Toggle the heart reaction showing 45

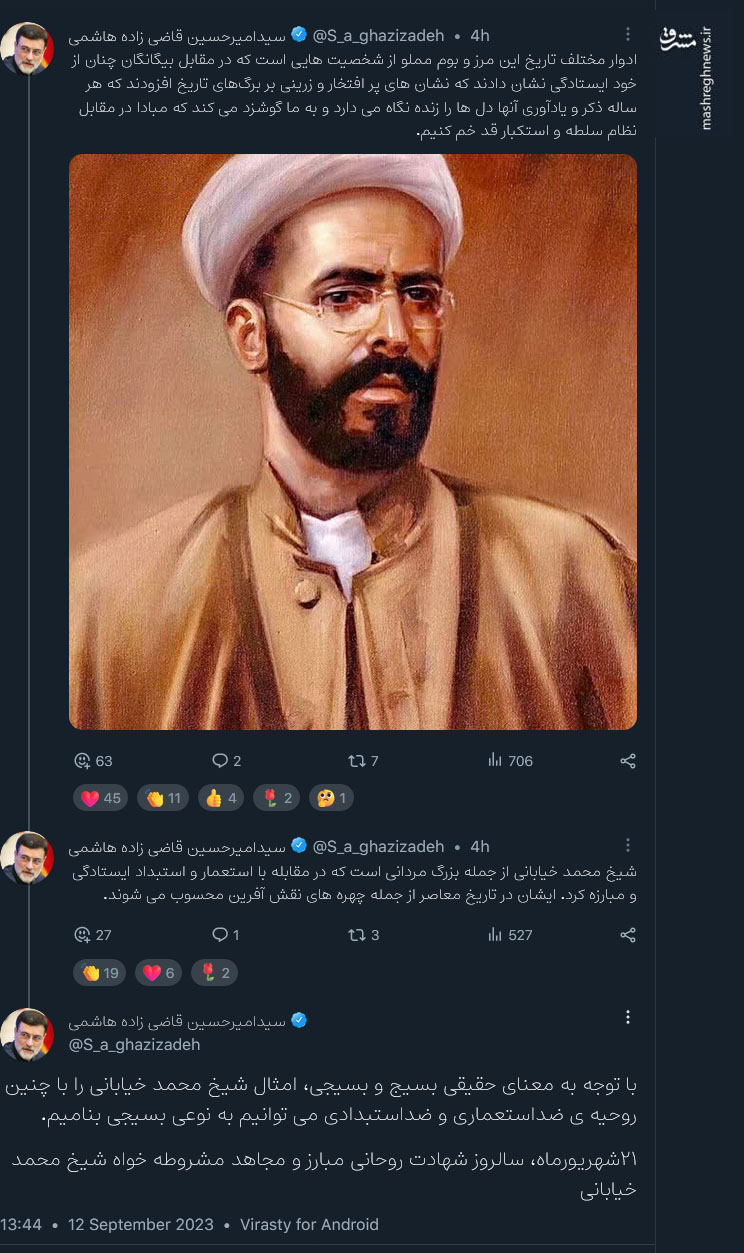100,797
